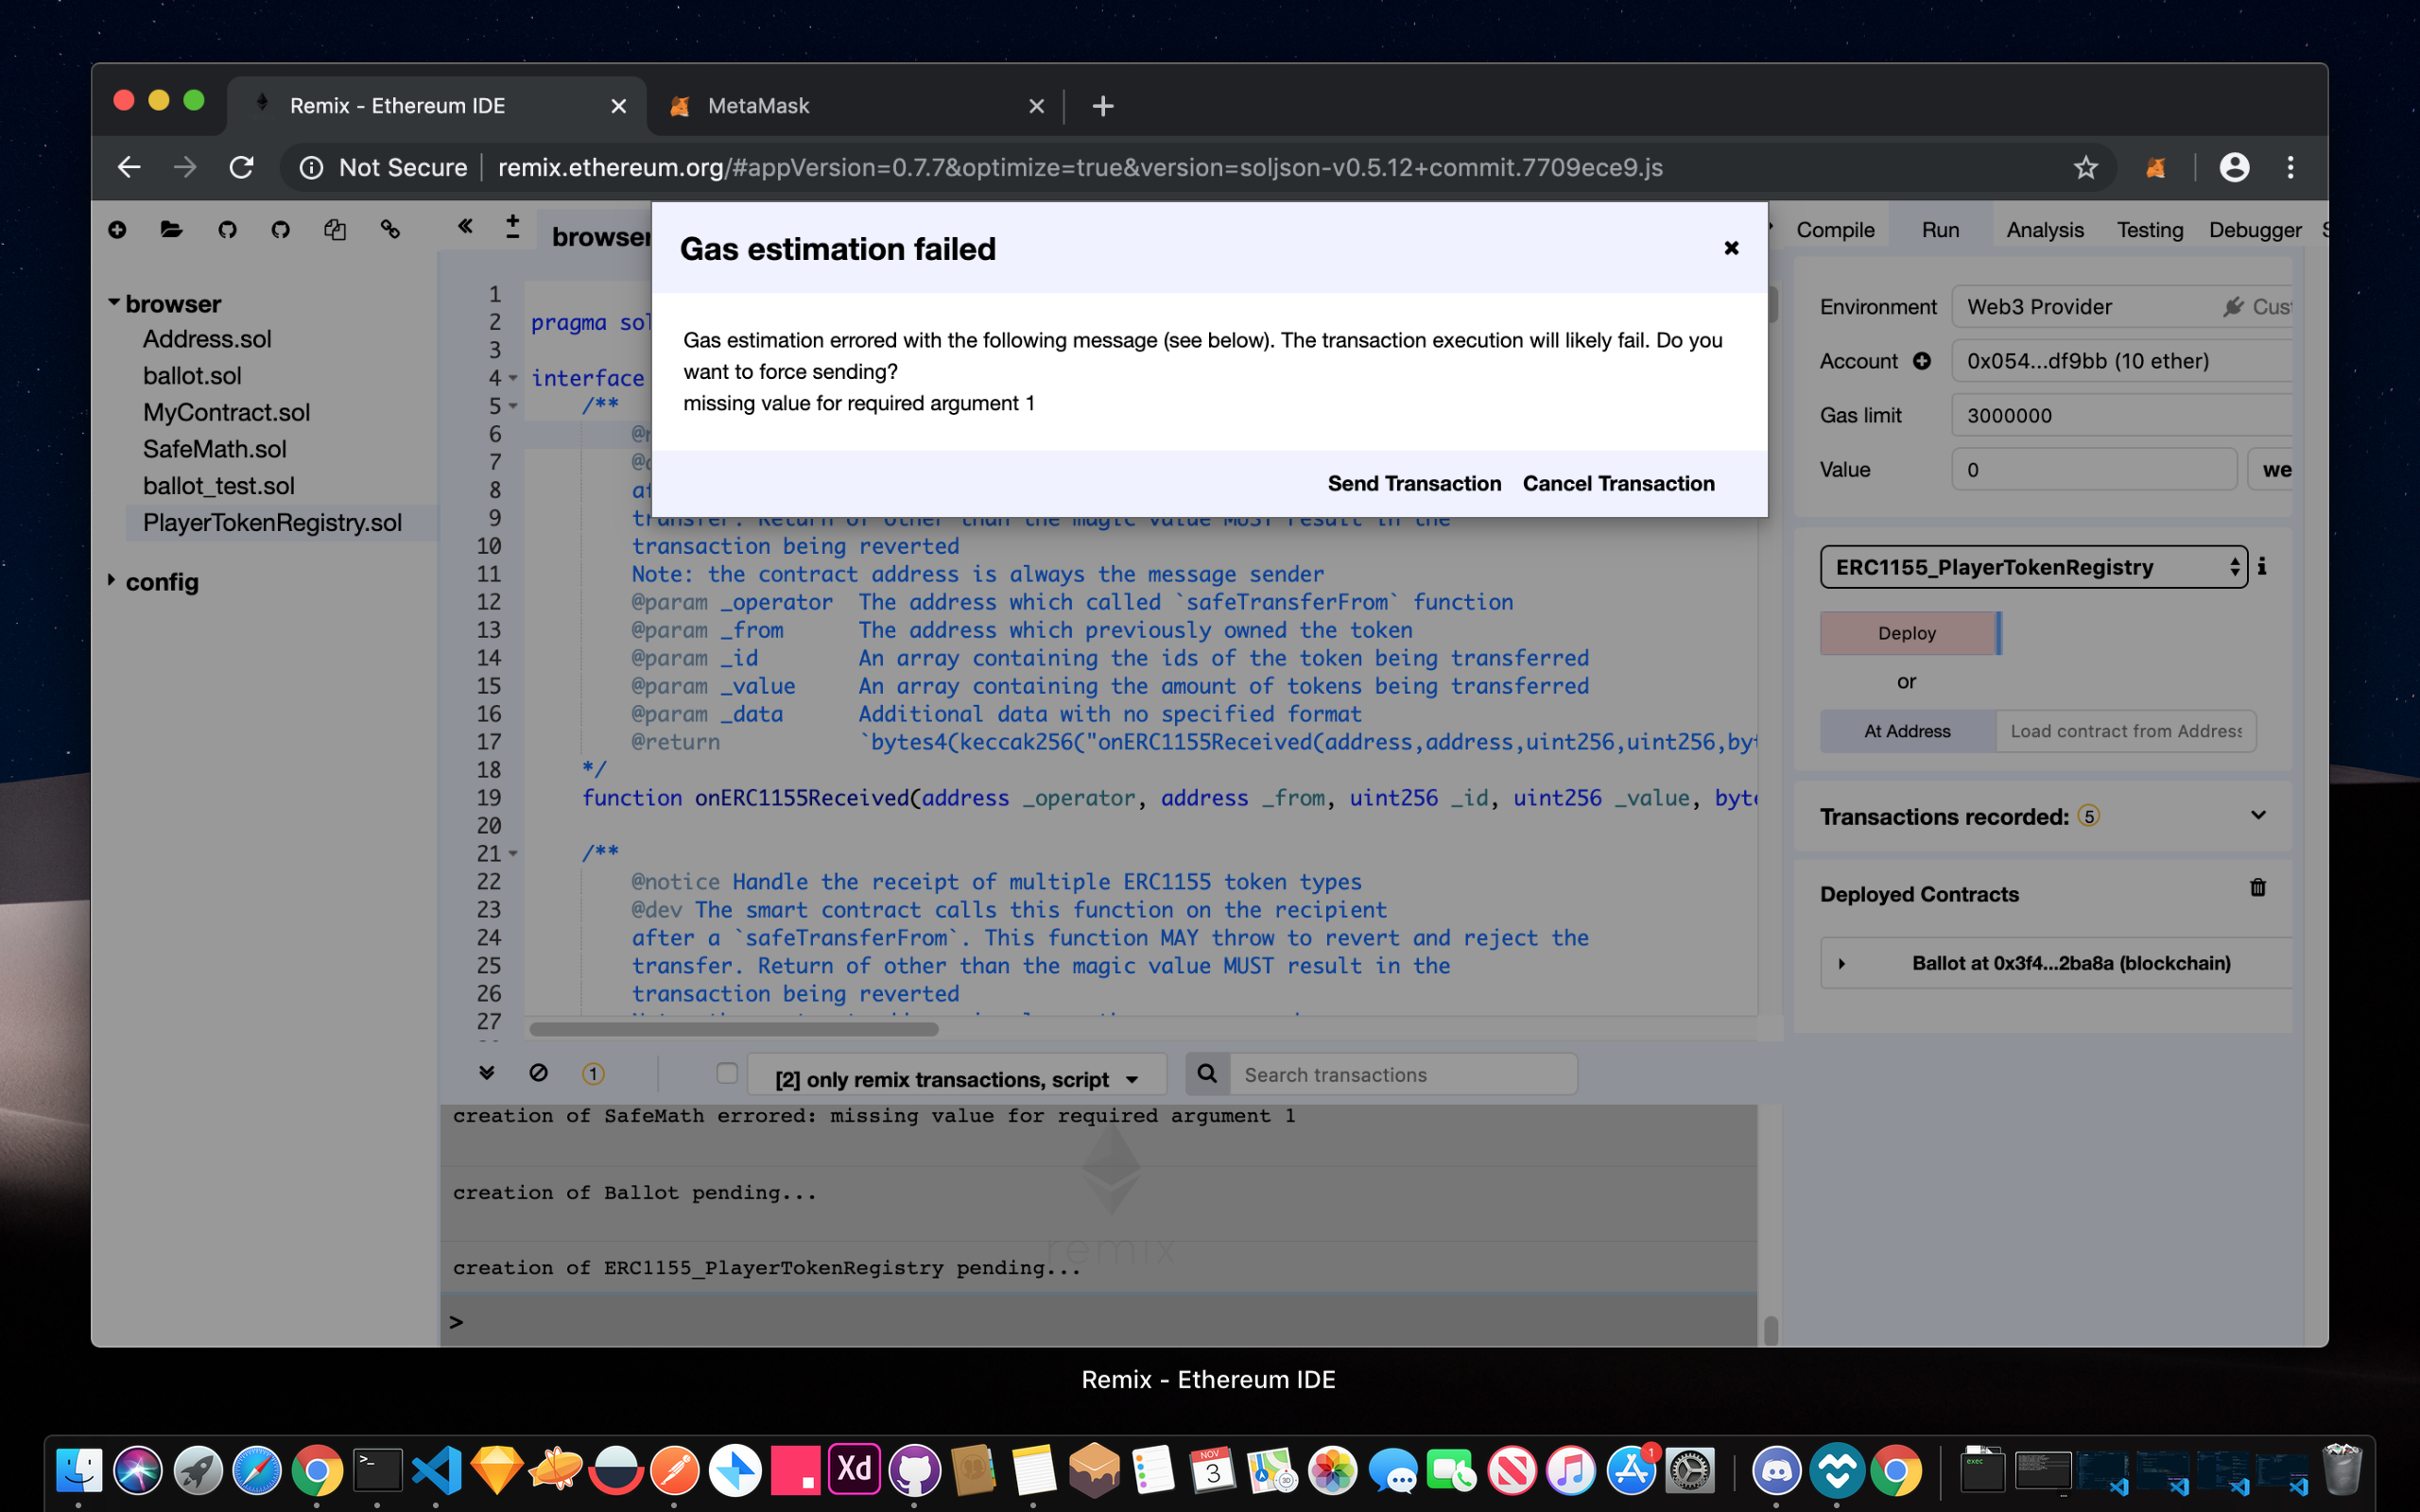
Task: Click the open folder icon in file explorer toolbar
Action: [x=171, y=230]
